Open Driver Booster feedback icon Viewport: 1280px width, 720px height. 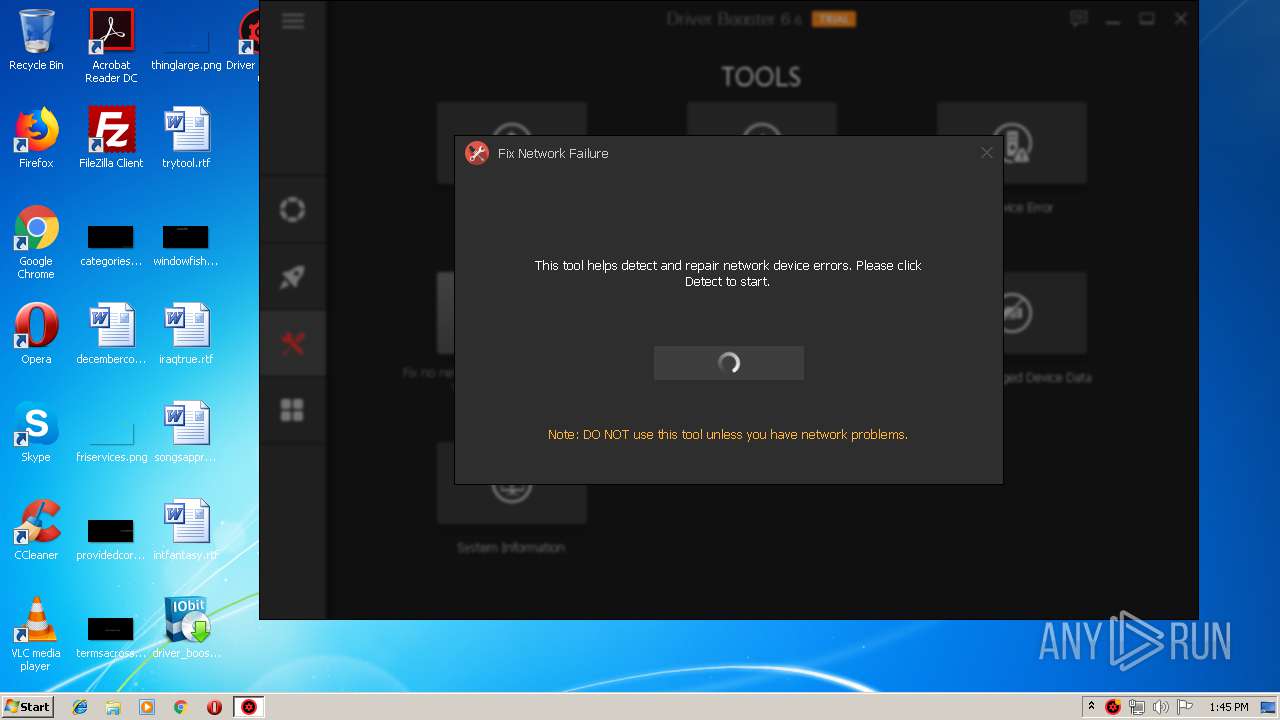coord(1079,19)
